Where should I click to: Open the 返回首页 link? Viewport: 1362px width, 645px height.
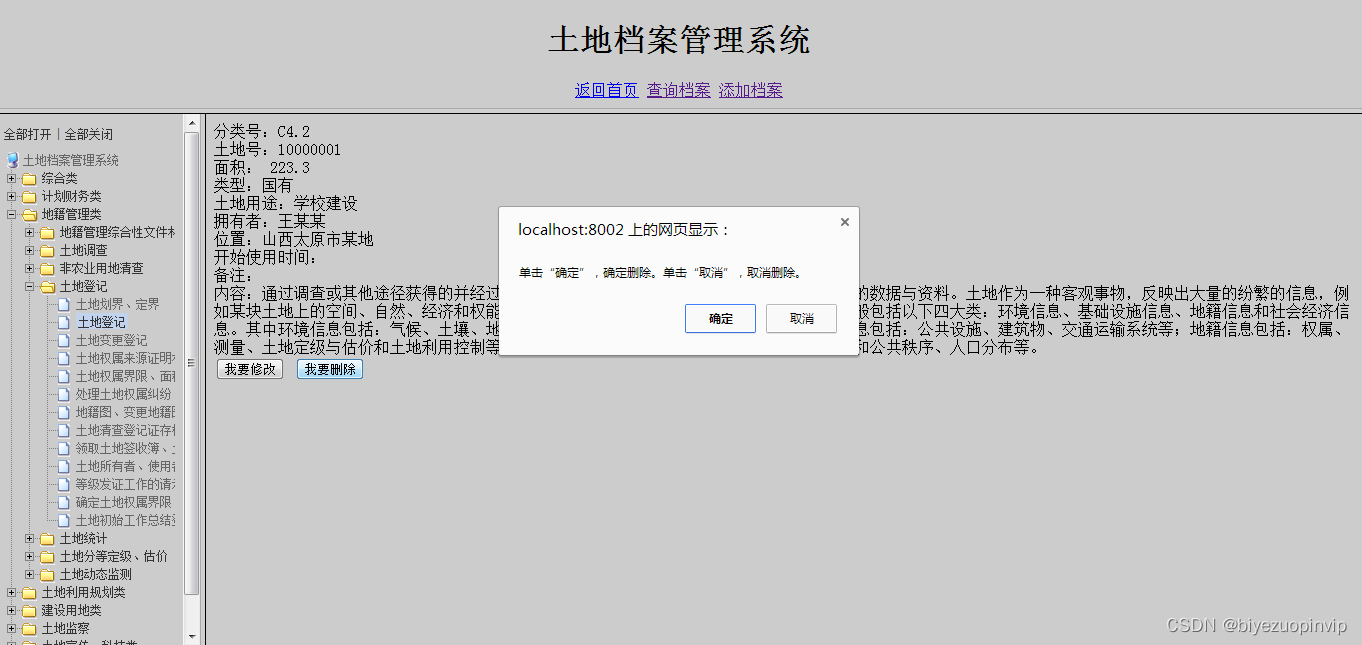pos(606,89)
